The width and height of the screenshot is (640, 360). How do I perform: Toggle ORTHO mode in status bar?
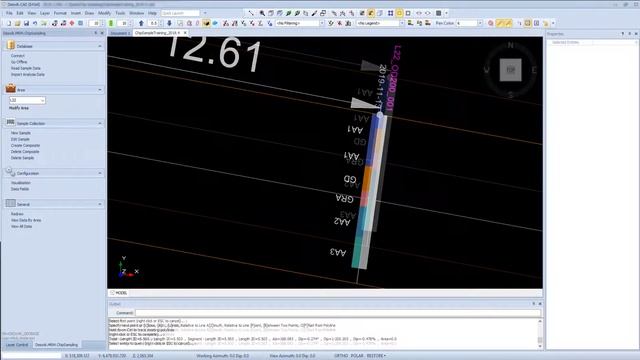341,356
